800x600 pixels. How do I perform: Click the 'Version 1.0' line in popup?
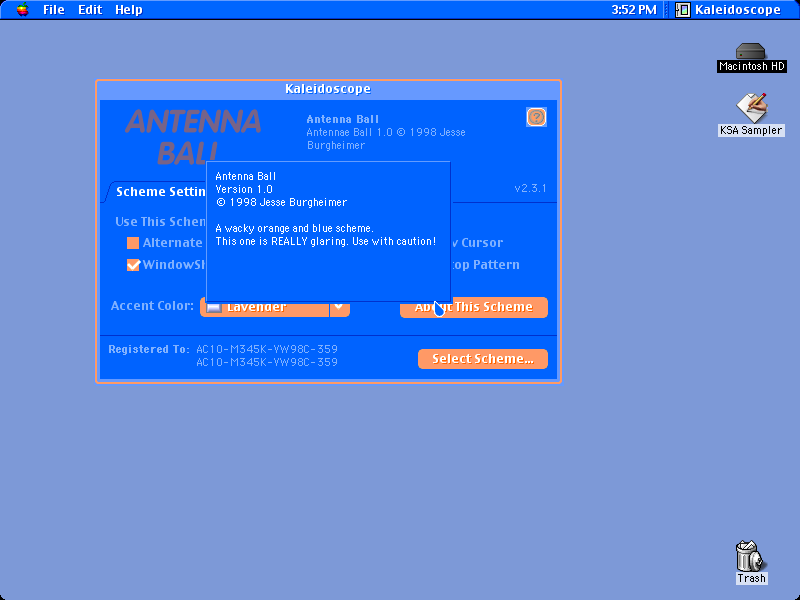(244, 189)
